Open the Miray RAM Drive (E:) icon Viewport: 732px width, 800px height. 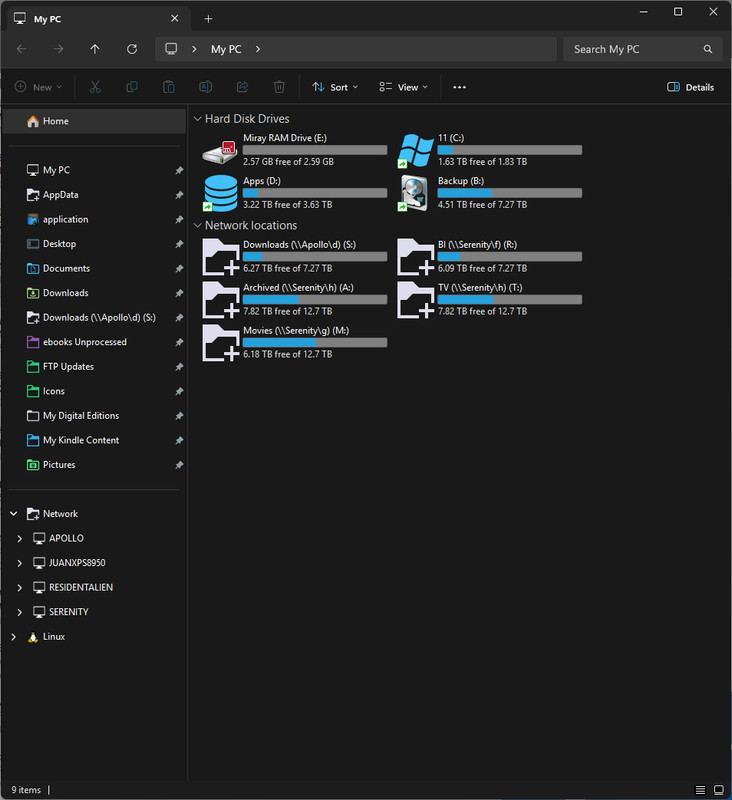coord(220,151)
